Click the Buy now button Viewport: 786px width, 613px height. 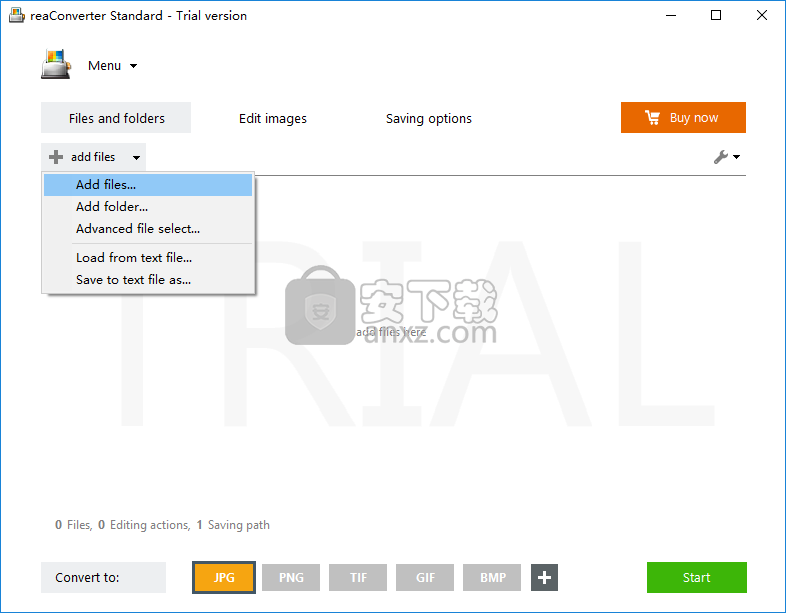click(683, 118)
